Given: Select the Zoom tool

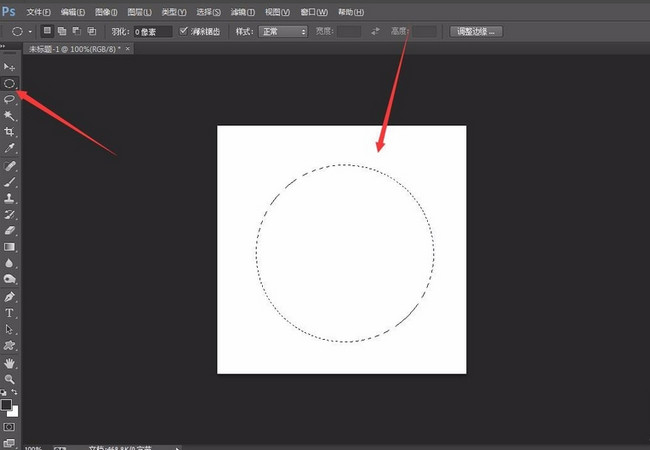Looking at the screenshot, I should (x=10, y=379).
